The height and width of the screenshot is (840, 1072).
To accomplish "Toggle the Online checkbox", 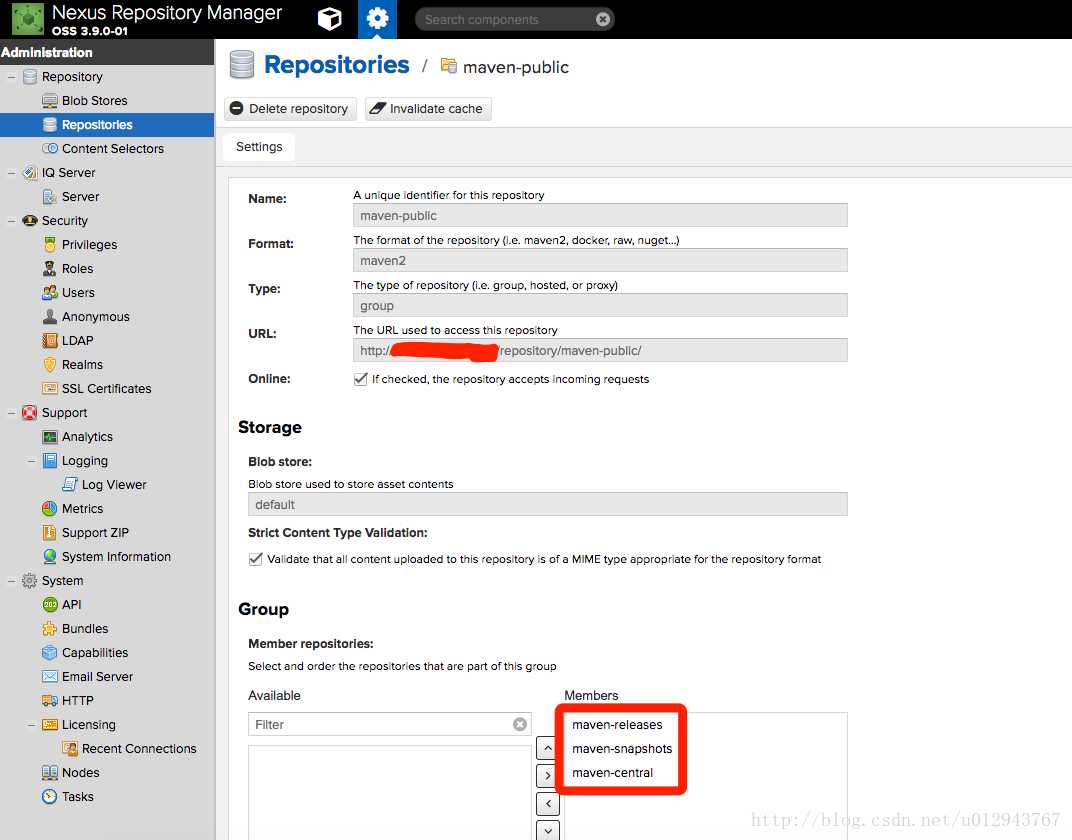I will [x=360, y=379].
